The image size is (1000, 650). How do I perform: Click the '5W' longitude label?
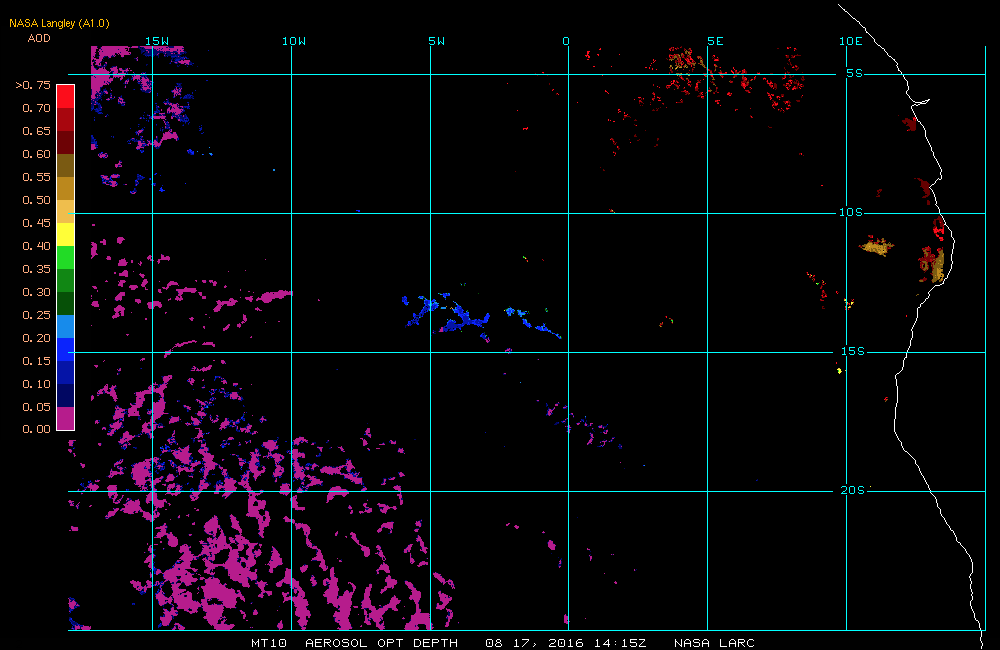click(437, 41)
